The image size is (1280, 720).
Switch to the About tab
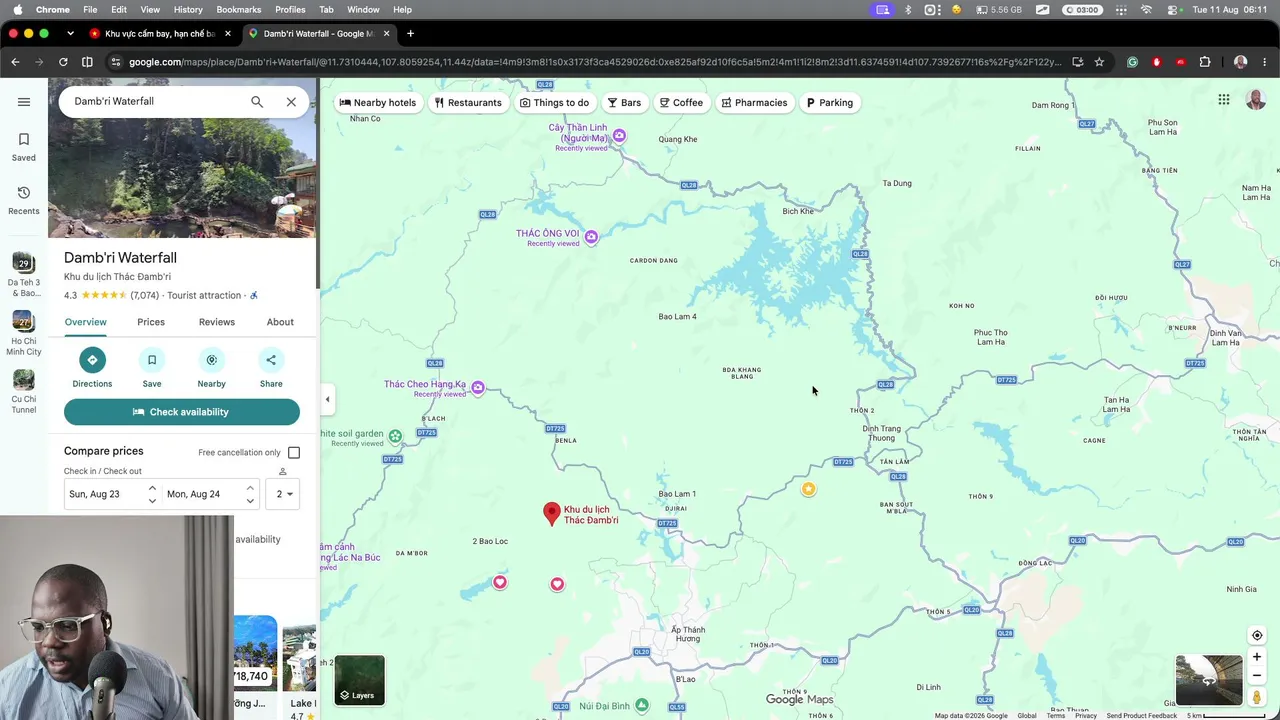[280, 322]
